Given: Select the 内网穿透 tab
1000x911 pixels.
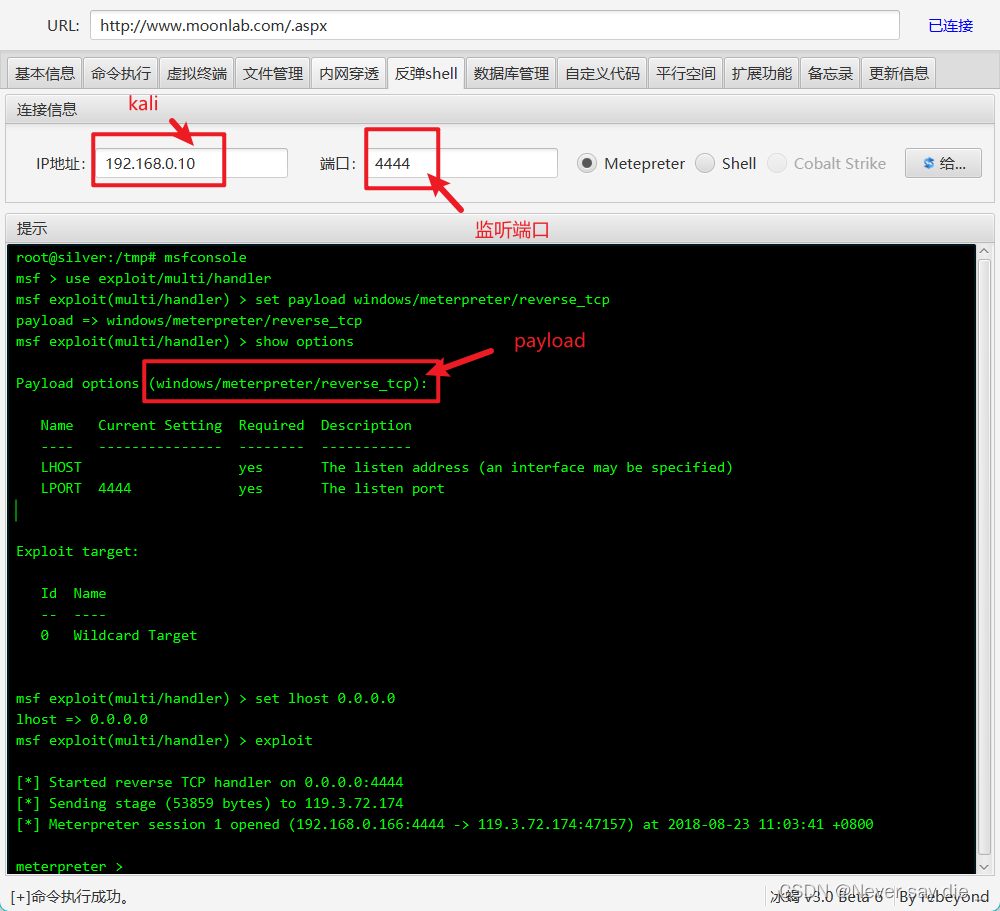Looking at the screenshot, I should coord(349,73).
